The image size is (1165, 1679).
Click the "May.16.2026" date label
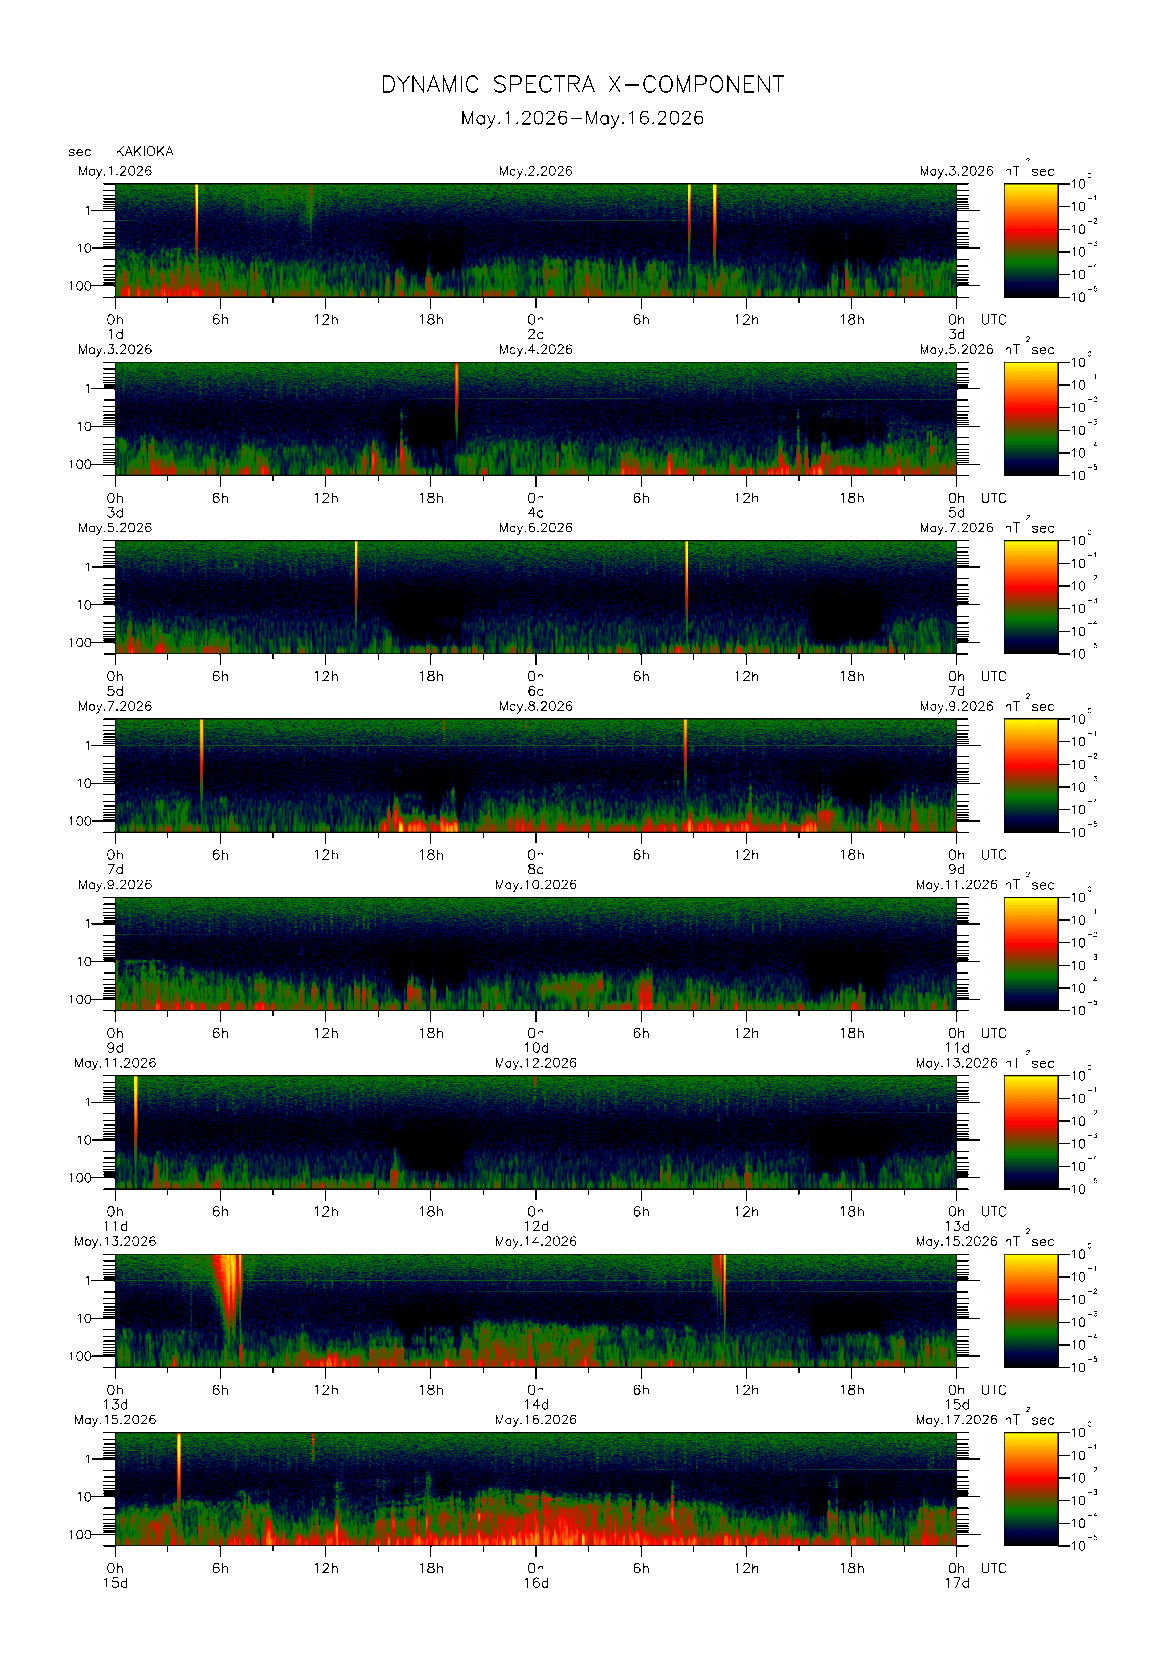[536, 1420]
